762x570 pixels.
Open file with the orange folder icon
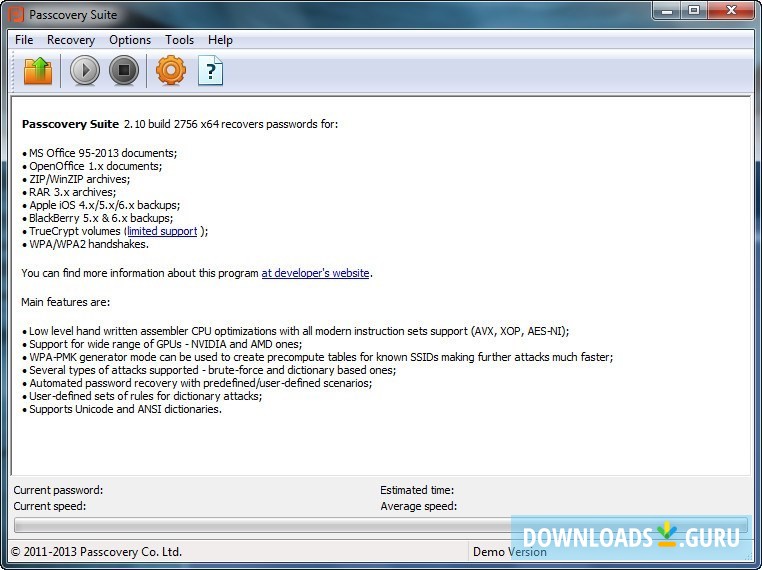click(x=38, y=71)
